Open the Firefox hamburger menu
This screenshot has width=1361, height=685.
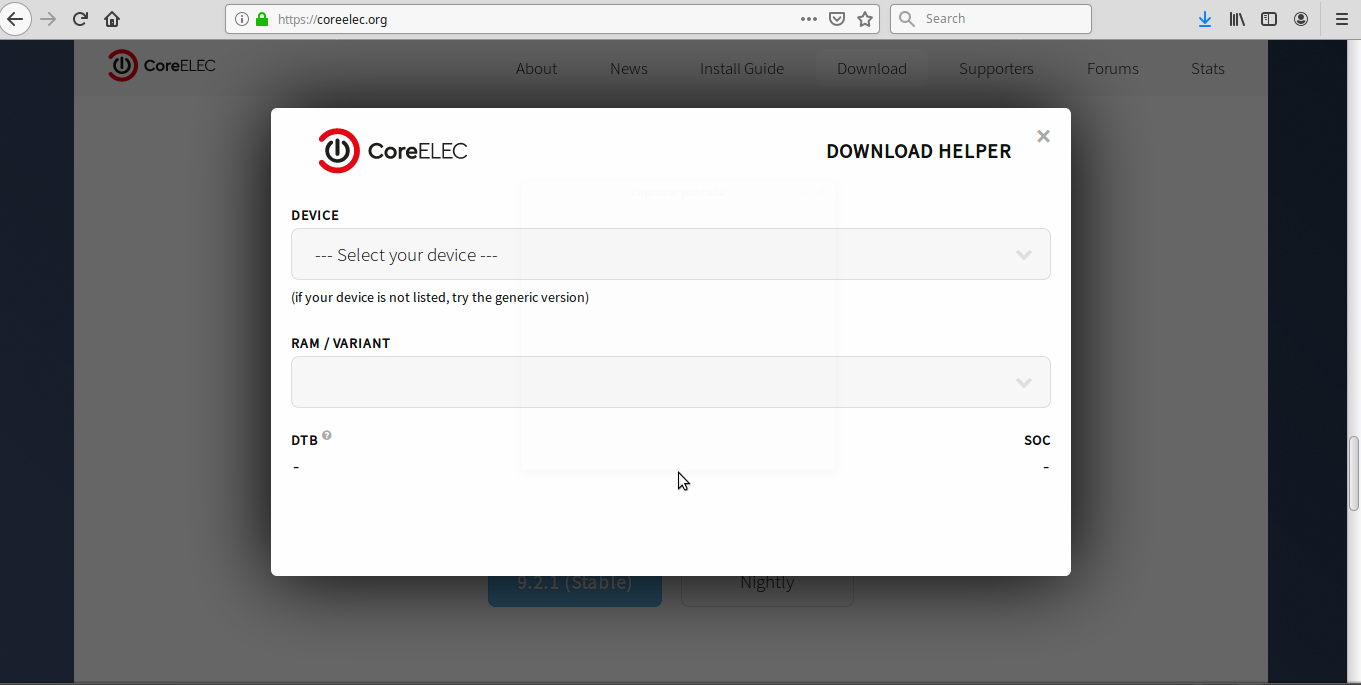click(x=1342, y=19)
